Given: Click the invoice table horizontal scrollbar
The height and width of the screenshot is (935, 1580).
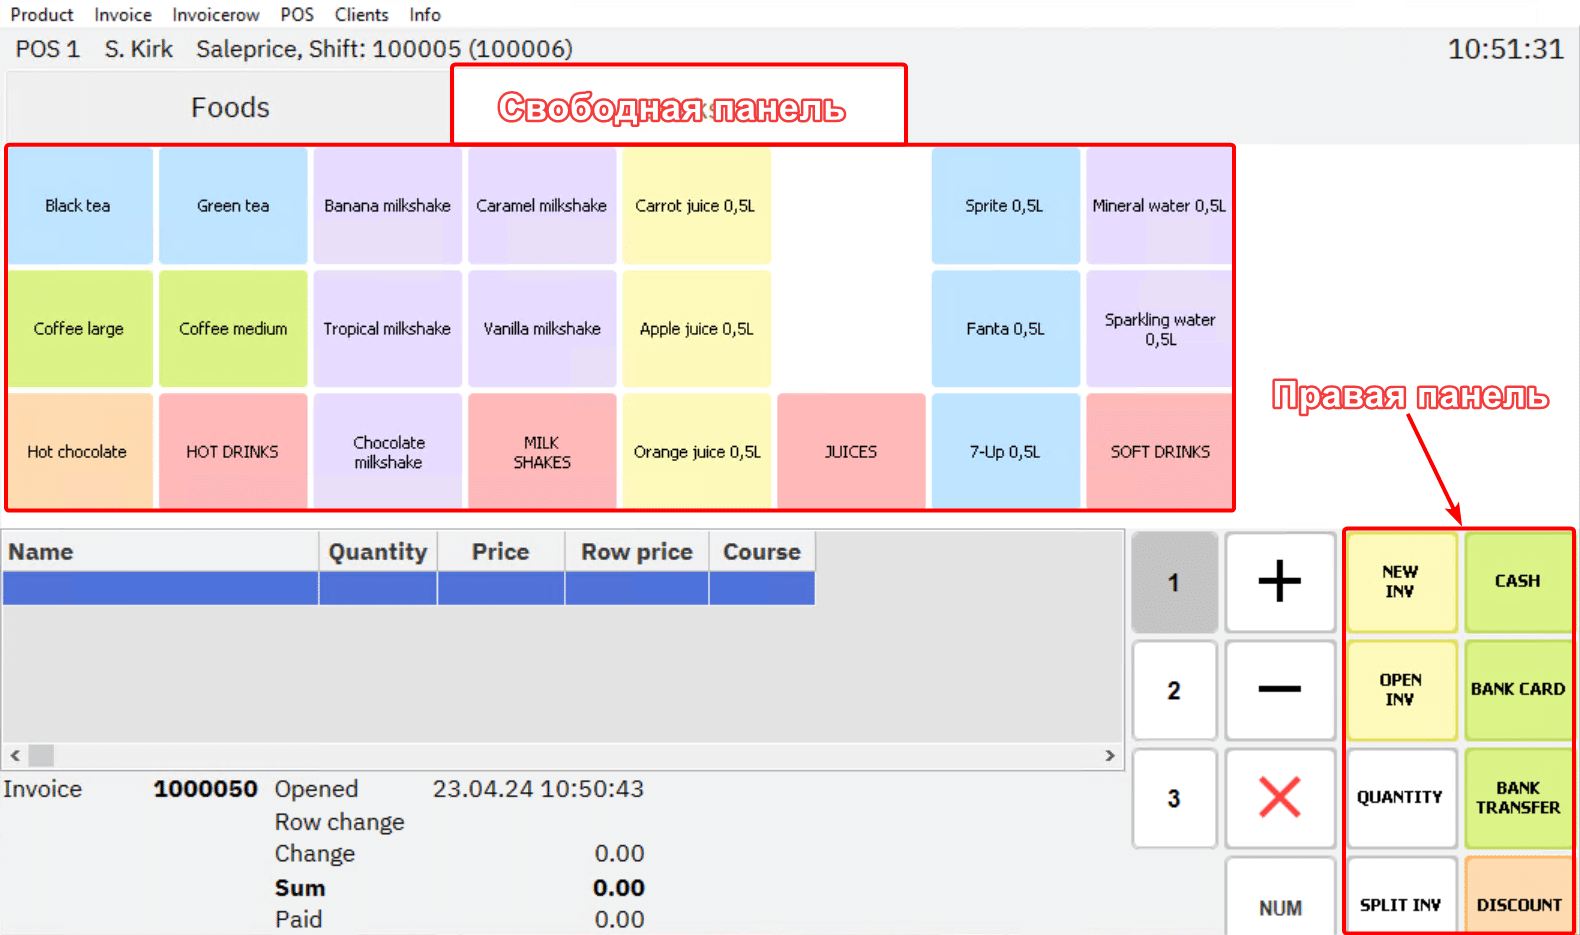Looking at the screenshot, I should [x=562, y=755].
